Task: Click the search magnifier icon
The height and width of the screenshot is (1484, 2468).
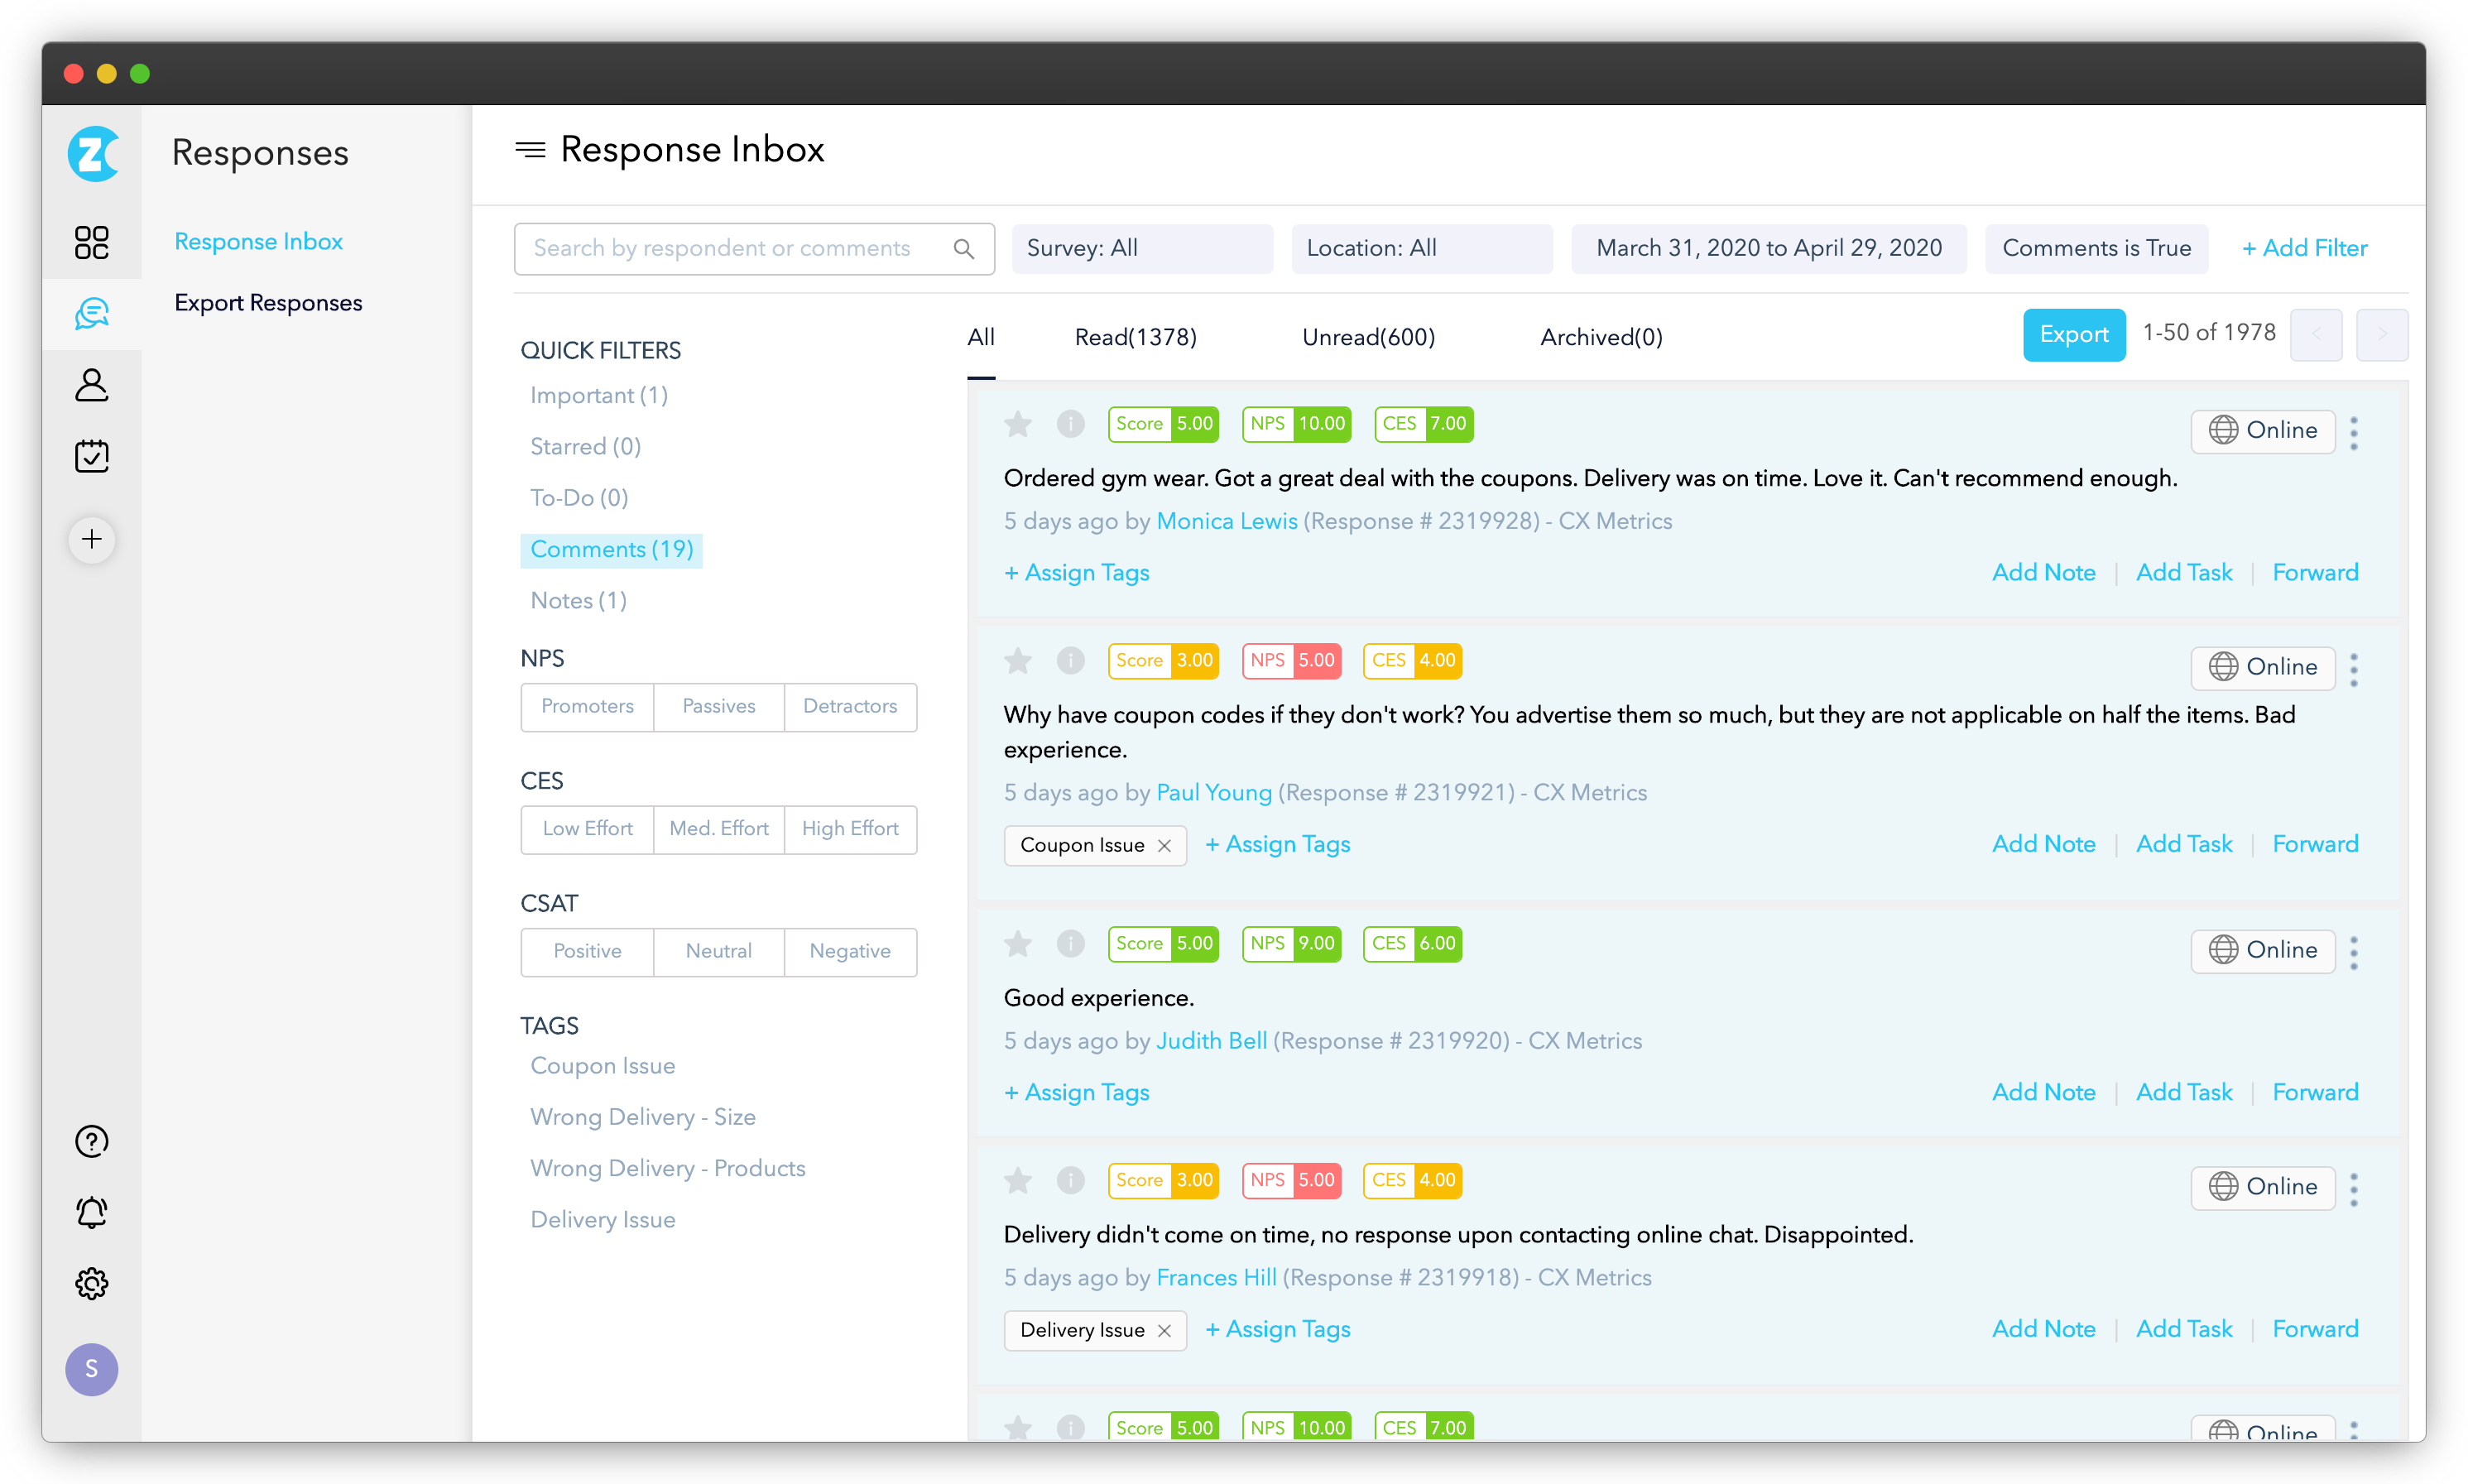Action: point(964,249)
